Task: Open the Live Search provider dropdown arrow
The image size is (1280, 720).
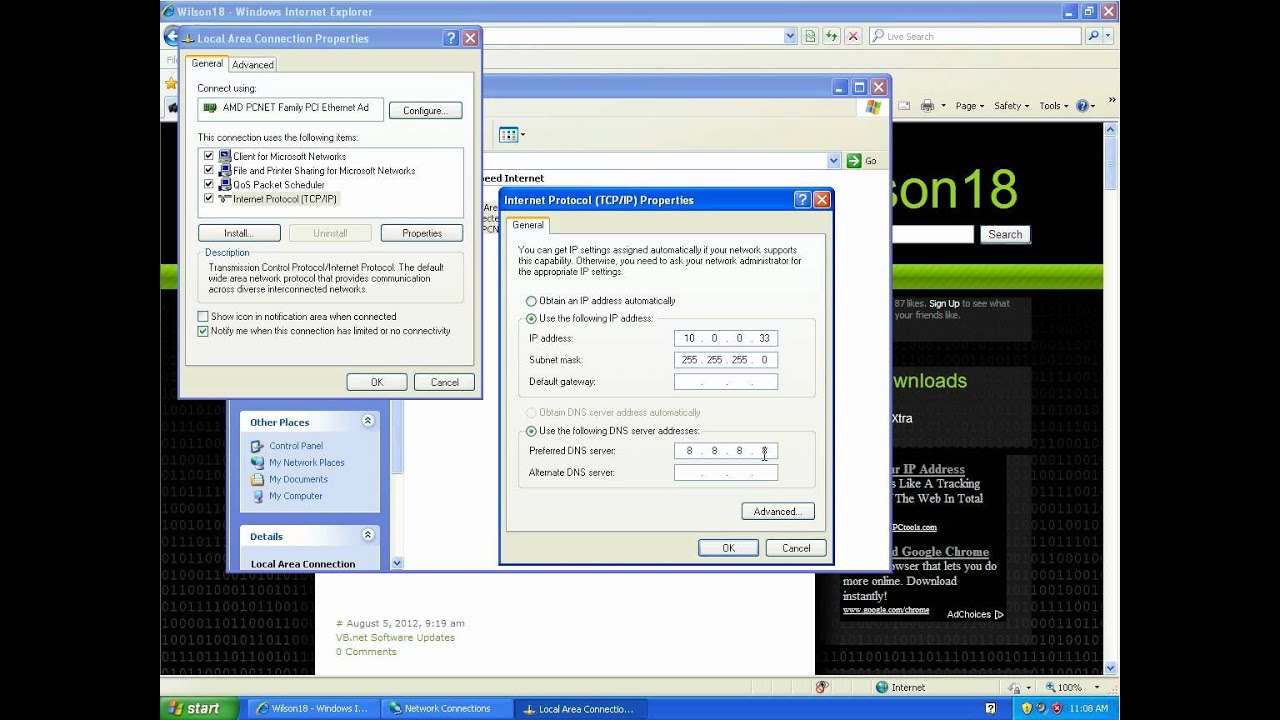Action: pos(1109,36)
